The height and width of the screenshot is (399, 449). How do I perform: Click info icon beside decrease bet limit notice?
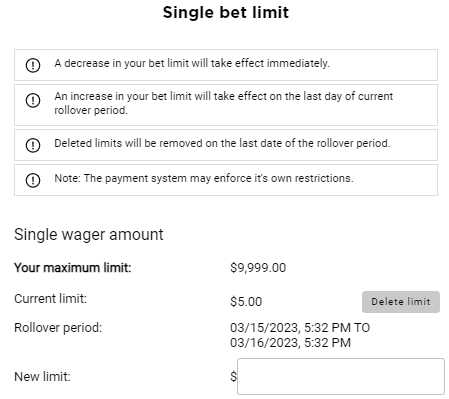33,65
